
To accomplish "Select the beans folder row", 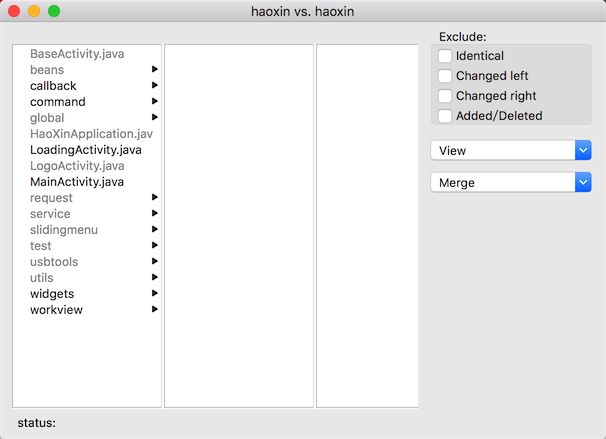I will tap(87, 70).
